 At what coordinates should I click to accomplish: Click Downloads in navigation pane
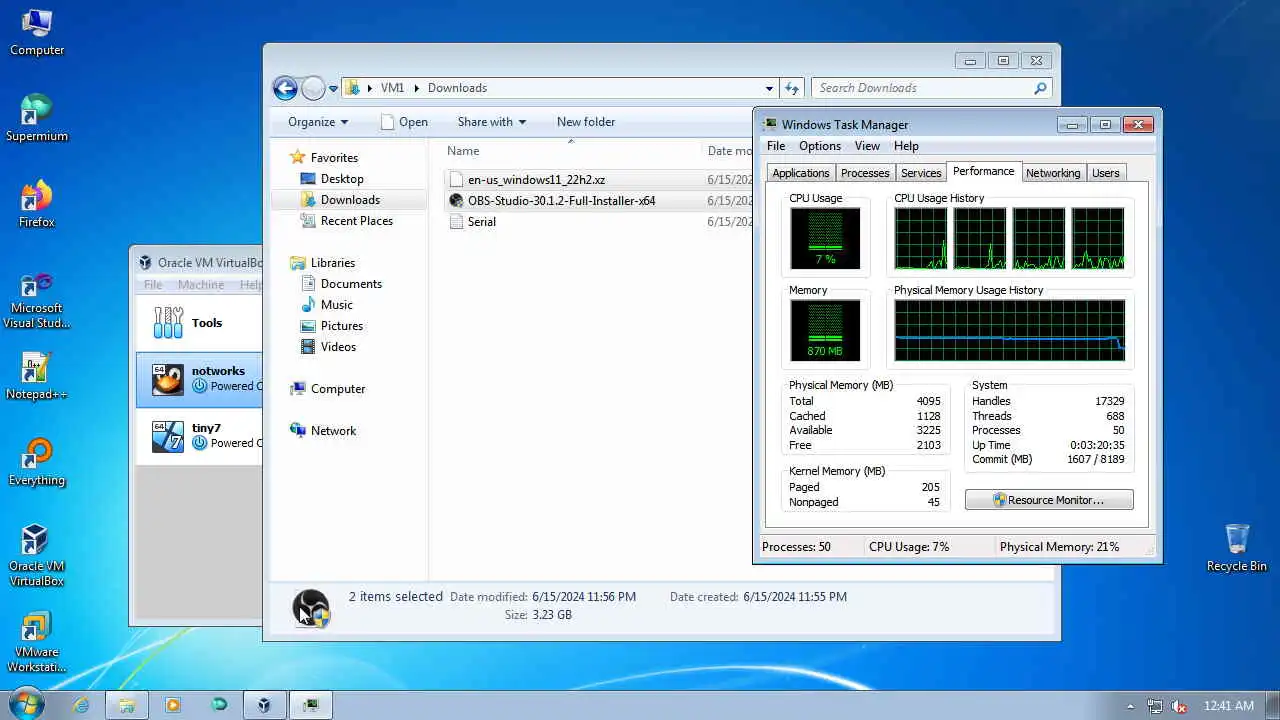click(x=350, y=200)
